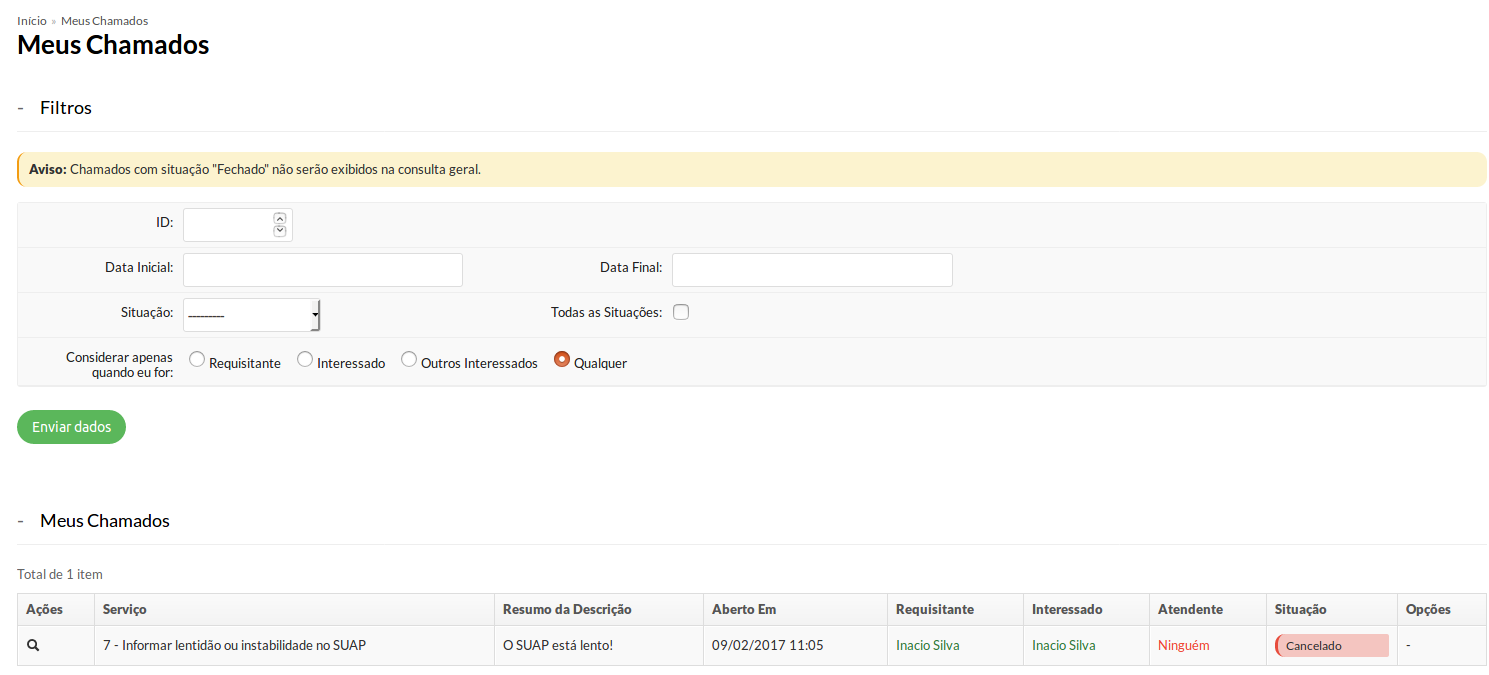
Task: Open the Situação dropdown
Action: (x=251, y=315)
